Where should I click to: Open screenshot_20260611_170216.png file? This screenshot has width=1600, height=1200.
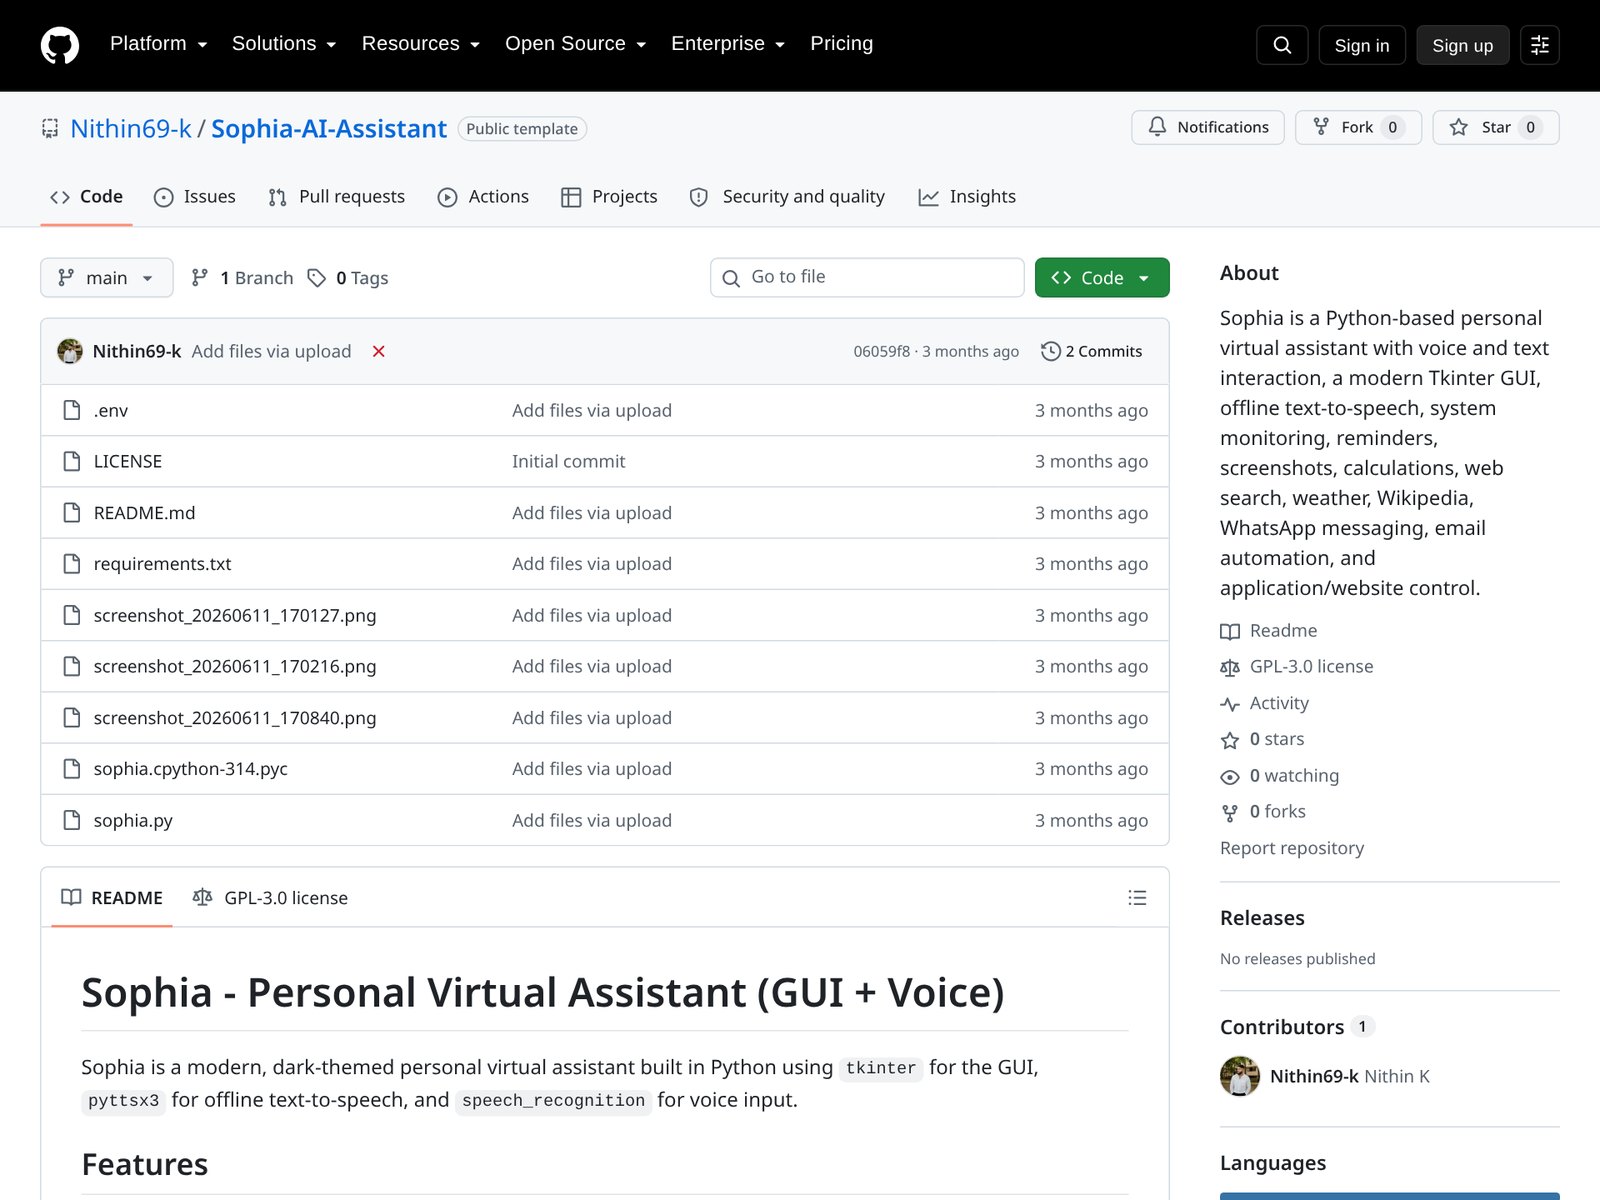tap(235, 667)
